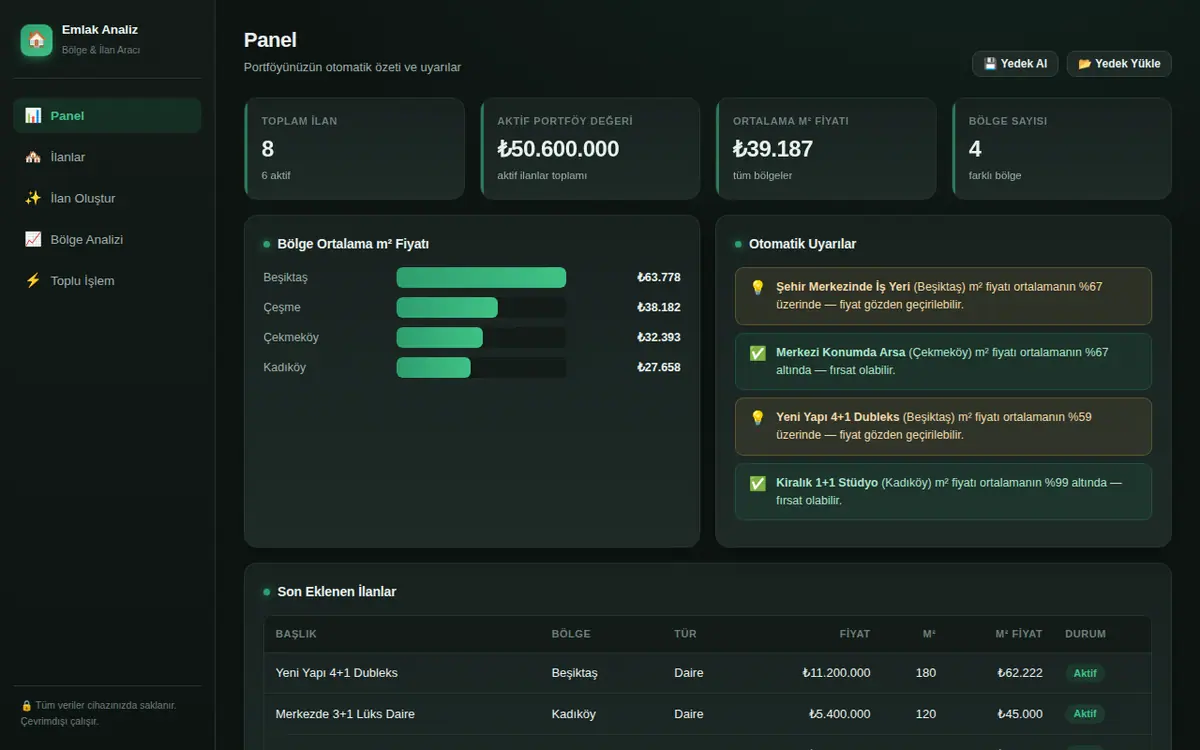The height and width of the screenshot is (750, 1200).
Task: Click the Ortalama M² Fiyatı card
Action: (x=826, y=148)
